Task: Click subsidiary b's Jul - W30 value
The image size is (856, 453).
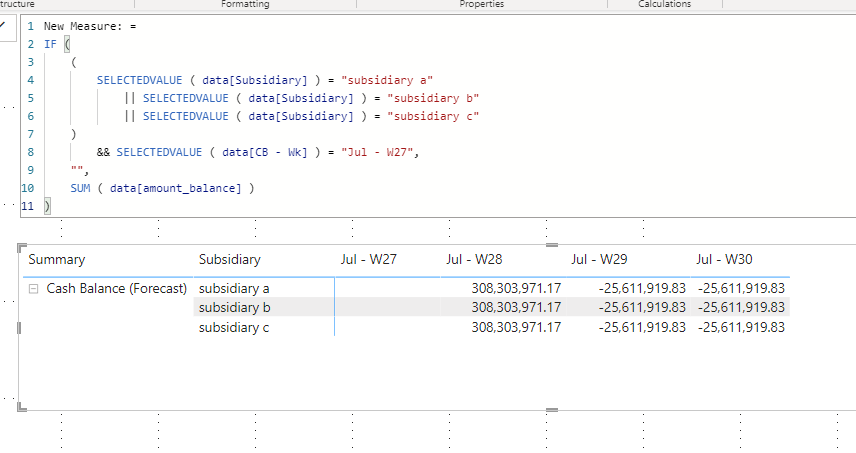Action: (741, 307)
